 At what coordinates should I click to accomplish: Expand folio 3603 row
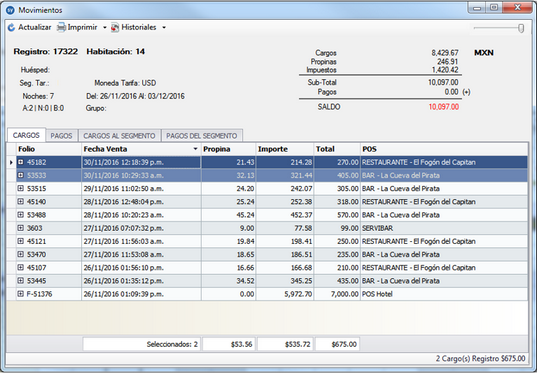tap(21, 228)
